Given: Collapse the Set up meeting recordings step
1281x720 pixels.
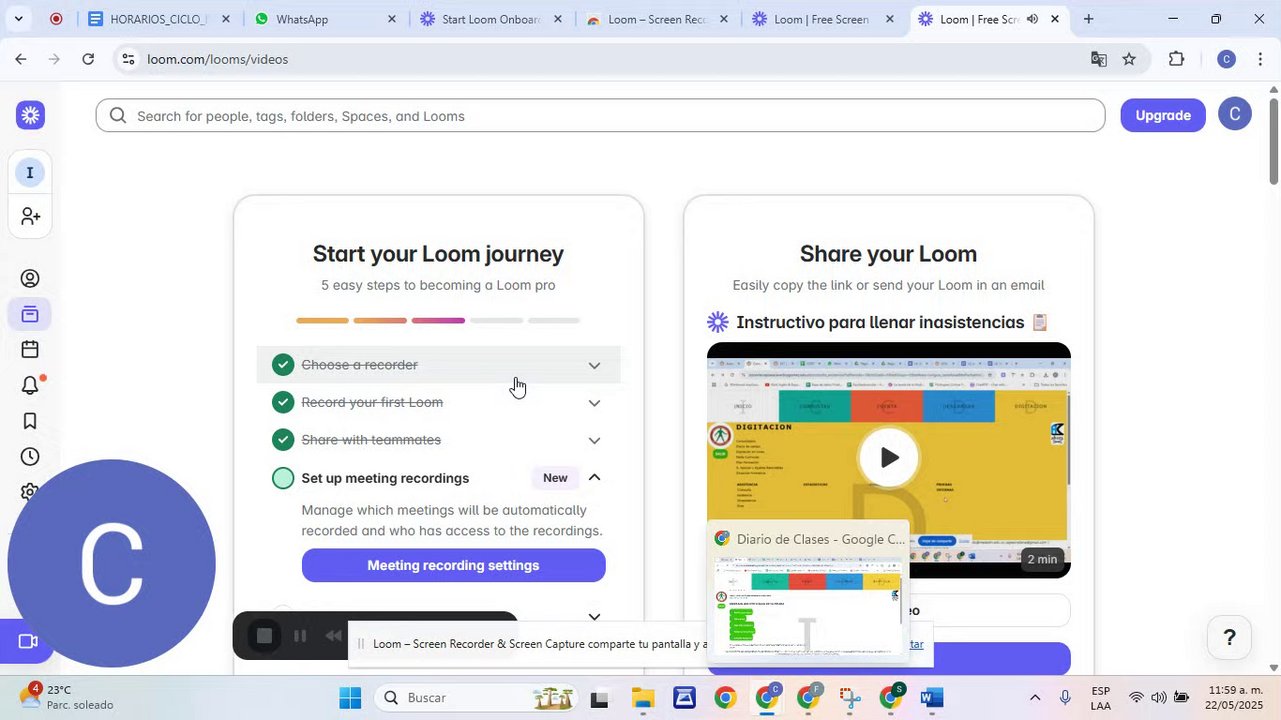Looking at the screenshot, I should point(594,478).
